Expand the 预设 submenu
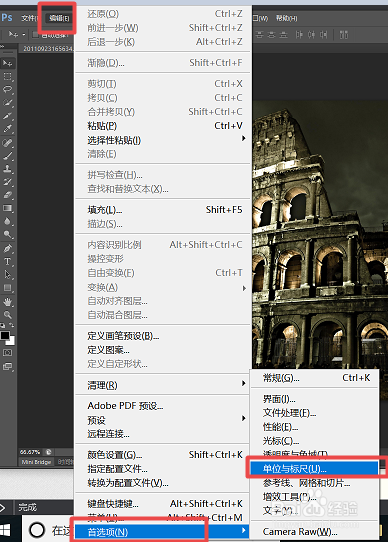 [163, 420]
